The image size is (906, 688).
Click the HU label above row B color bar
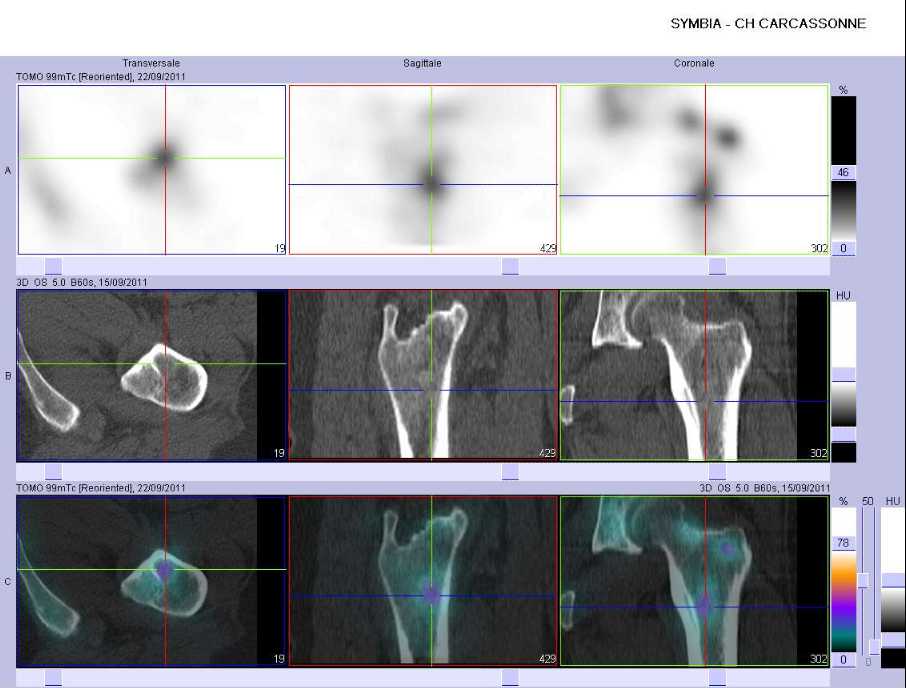point(843,296)
